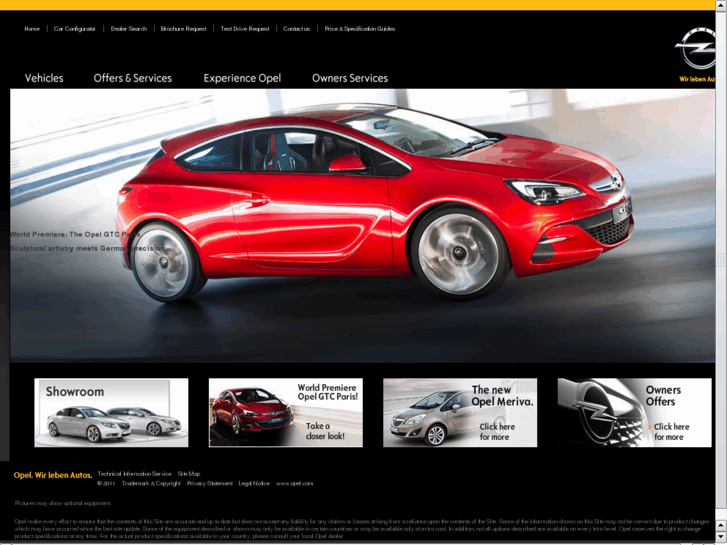
Task: Open Trademark & Copyright page
Action: pyautogui.click(x=151, y=483)
